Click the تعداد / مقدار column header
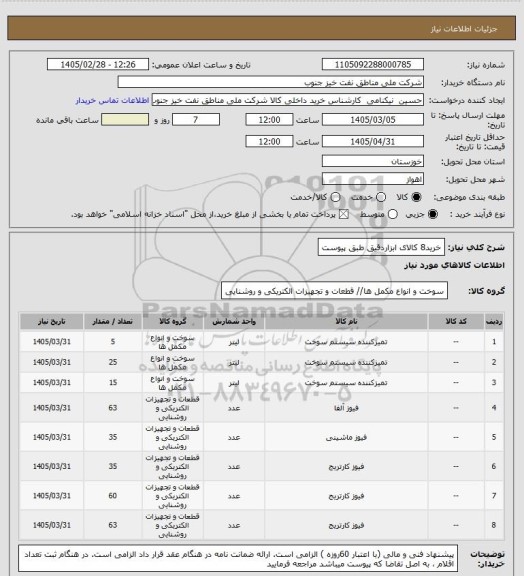The height and width of the screenshot is (576, 524). (x=112, y=321)
